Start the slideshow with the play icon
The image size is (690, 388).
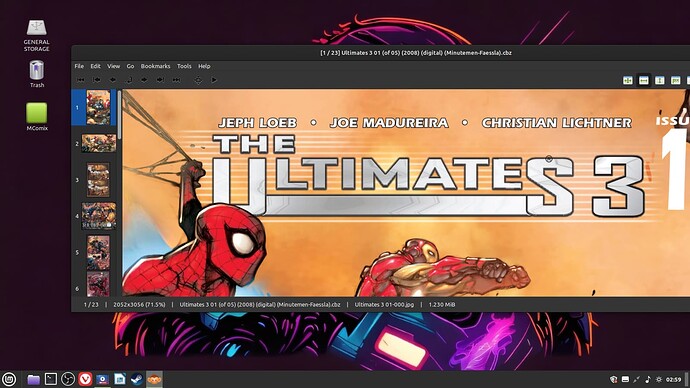point(214,80)
